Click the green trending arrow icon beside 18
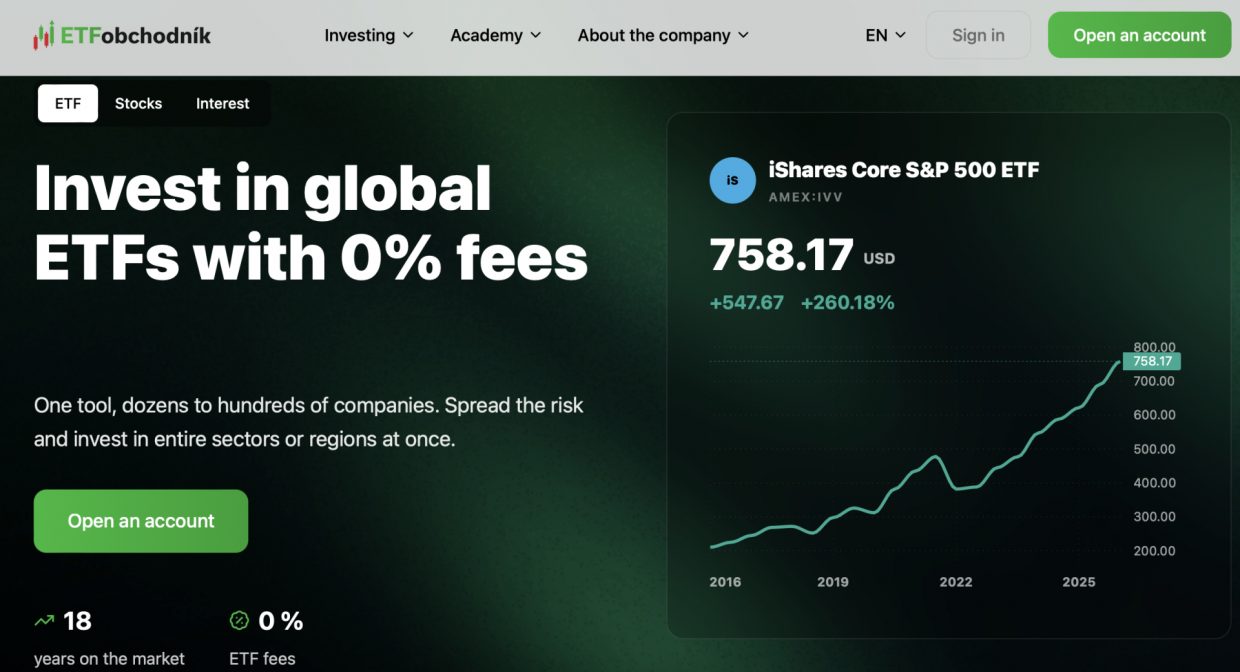 point(44,621)
